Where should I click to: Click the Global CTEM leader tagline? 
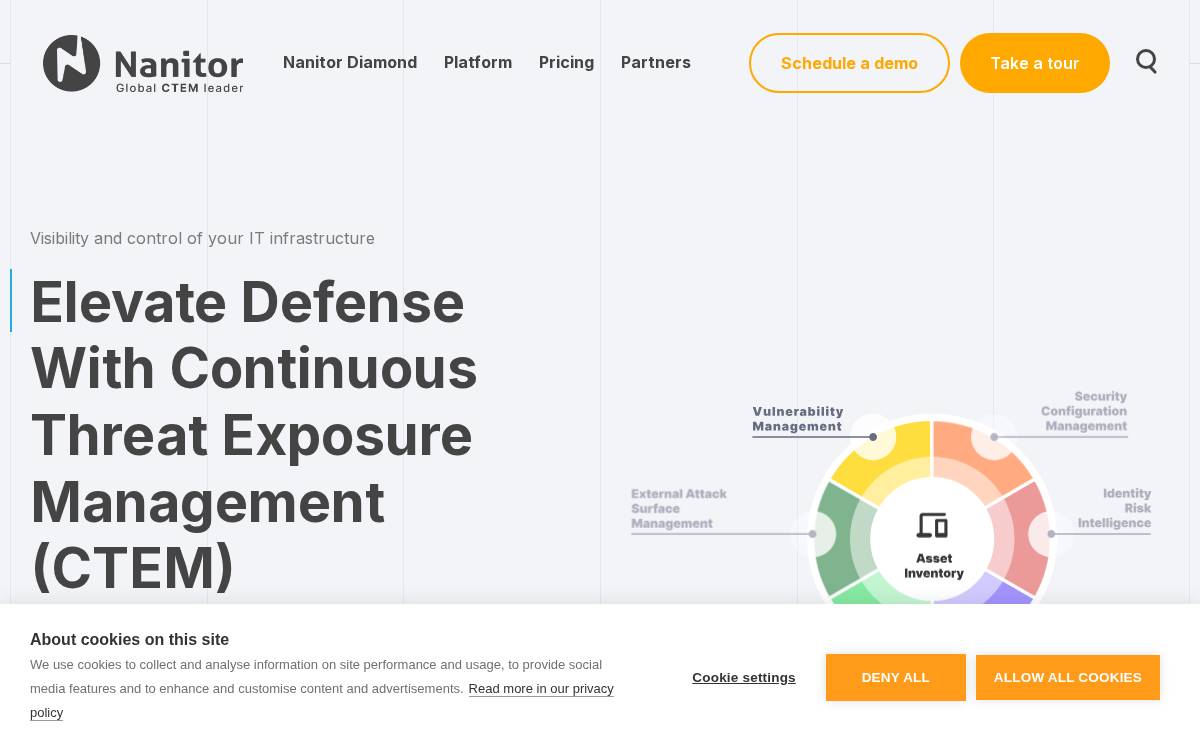180,88
